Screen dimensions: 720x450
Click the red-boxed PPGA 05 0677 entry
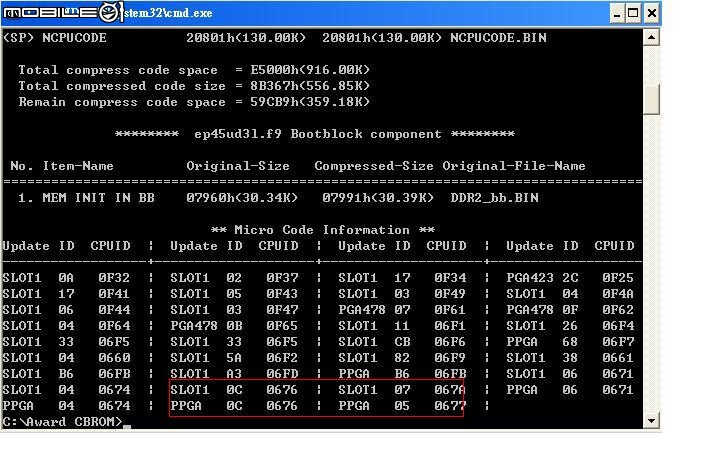tap(402, 406)
